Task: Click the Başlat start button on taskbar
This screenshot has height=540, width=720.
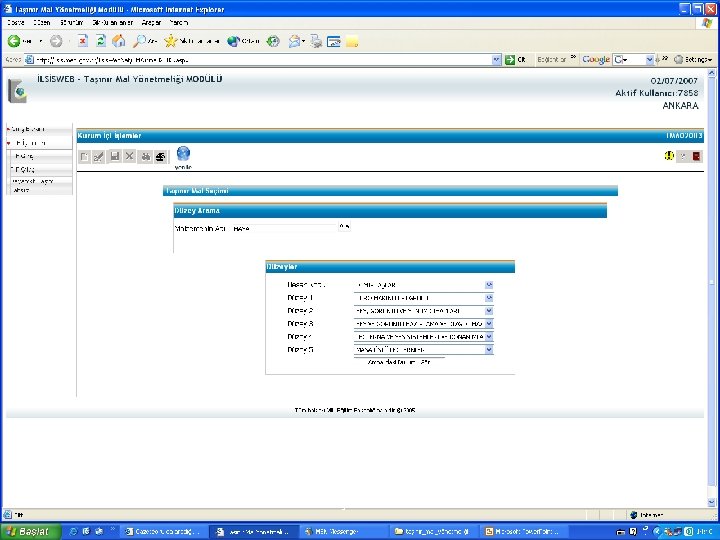Action: tap(30, 531)
